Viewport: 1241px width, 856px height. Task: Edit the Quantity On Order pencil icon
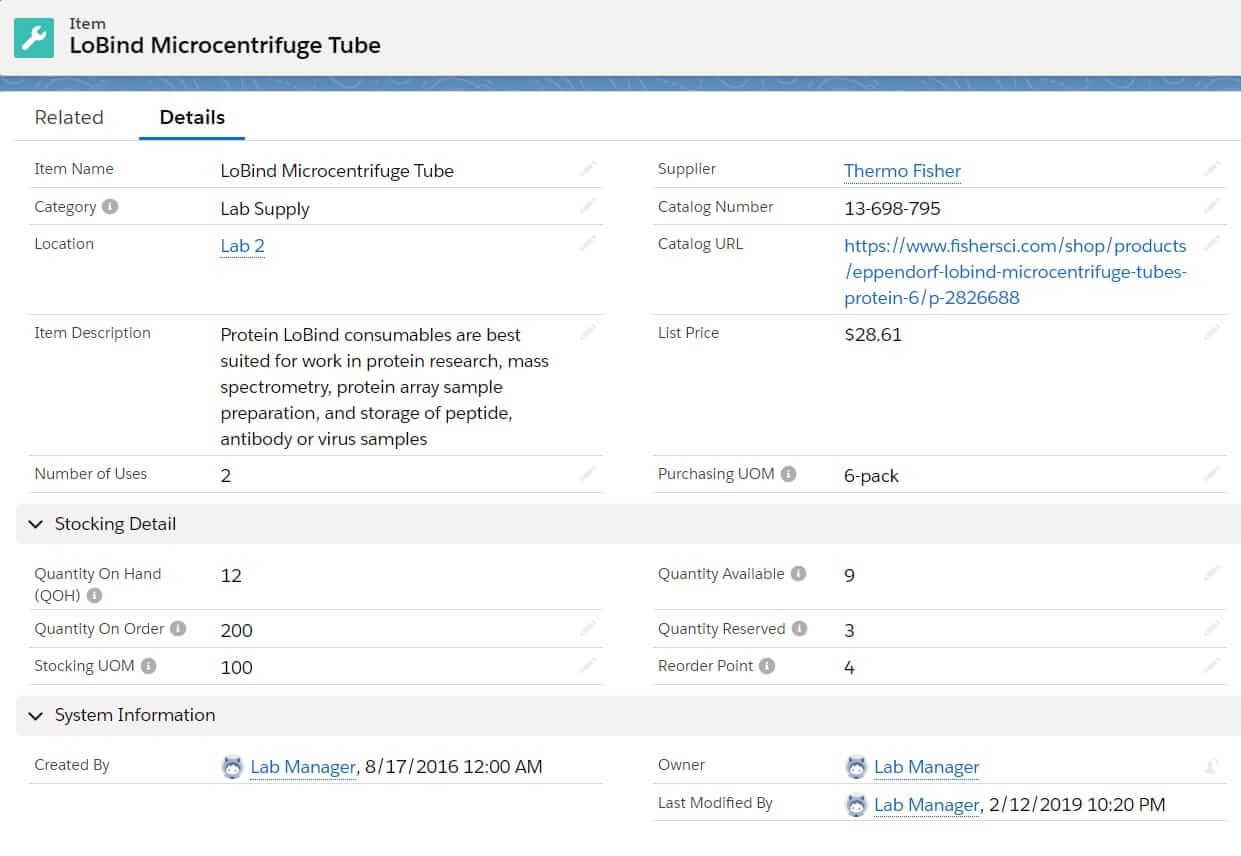click(588, 628)
